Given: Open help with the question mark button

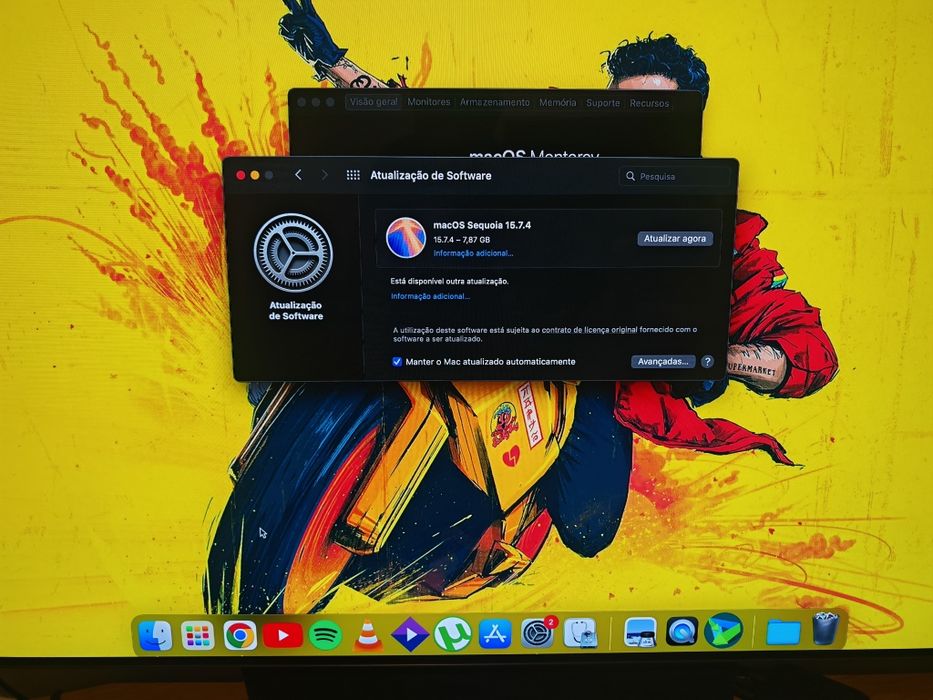Looking at the screenshot, I should pos(707,362).
